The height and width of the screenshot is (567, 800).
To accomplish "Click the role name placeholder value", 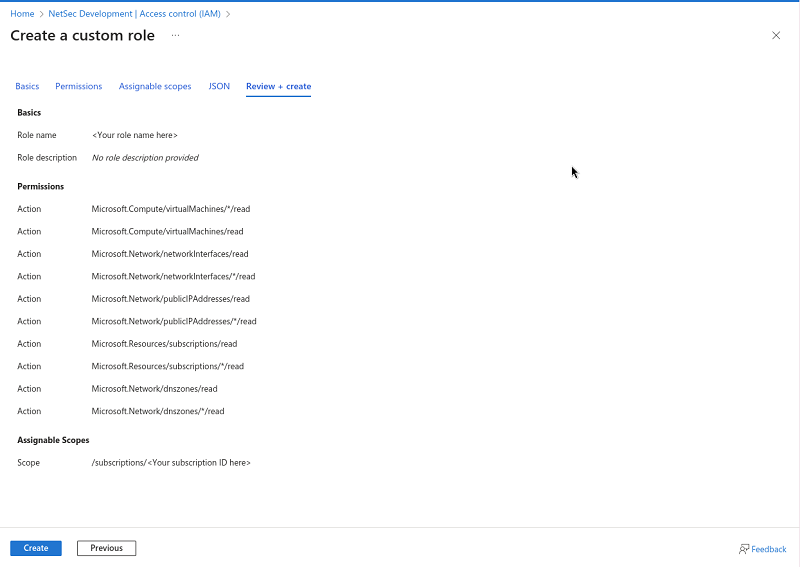I will click(x=135, y=135).
